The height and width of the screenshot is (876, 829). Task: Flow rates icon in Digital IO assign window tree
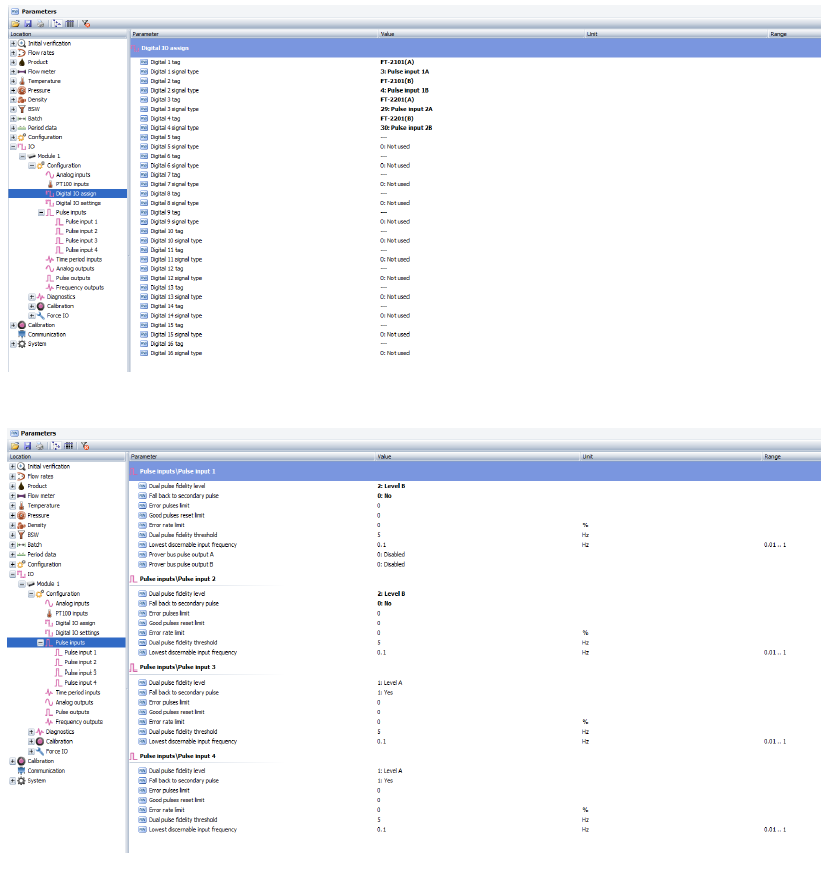[x=22, y=53]
